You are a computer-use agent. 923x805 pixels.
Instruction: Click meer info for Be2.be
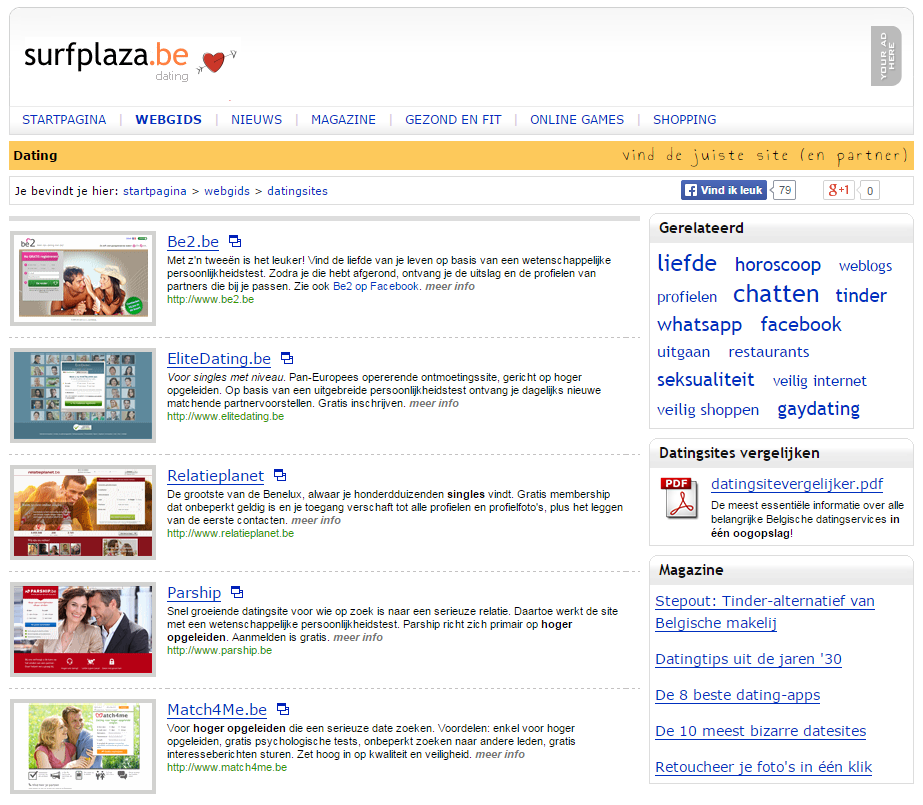[450, 287]
